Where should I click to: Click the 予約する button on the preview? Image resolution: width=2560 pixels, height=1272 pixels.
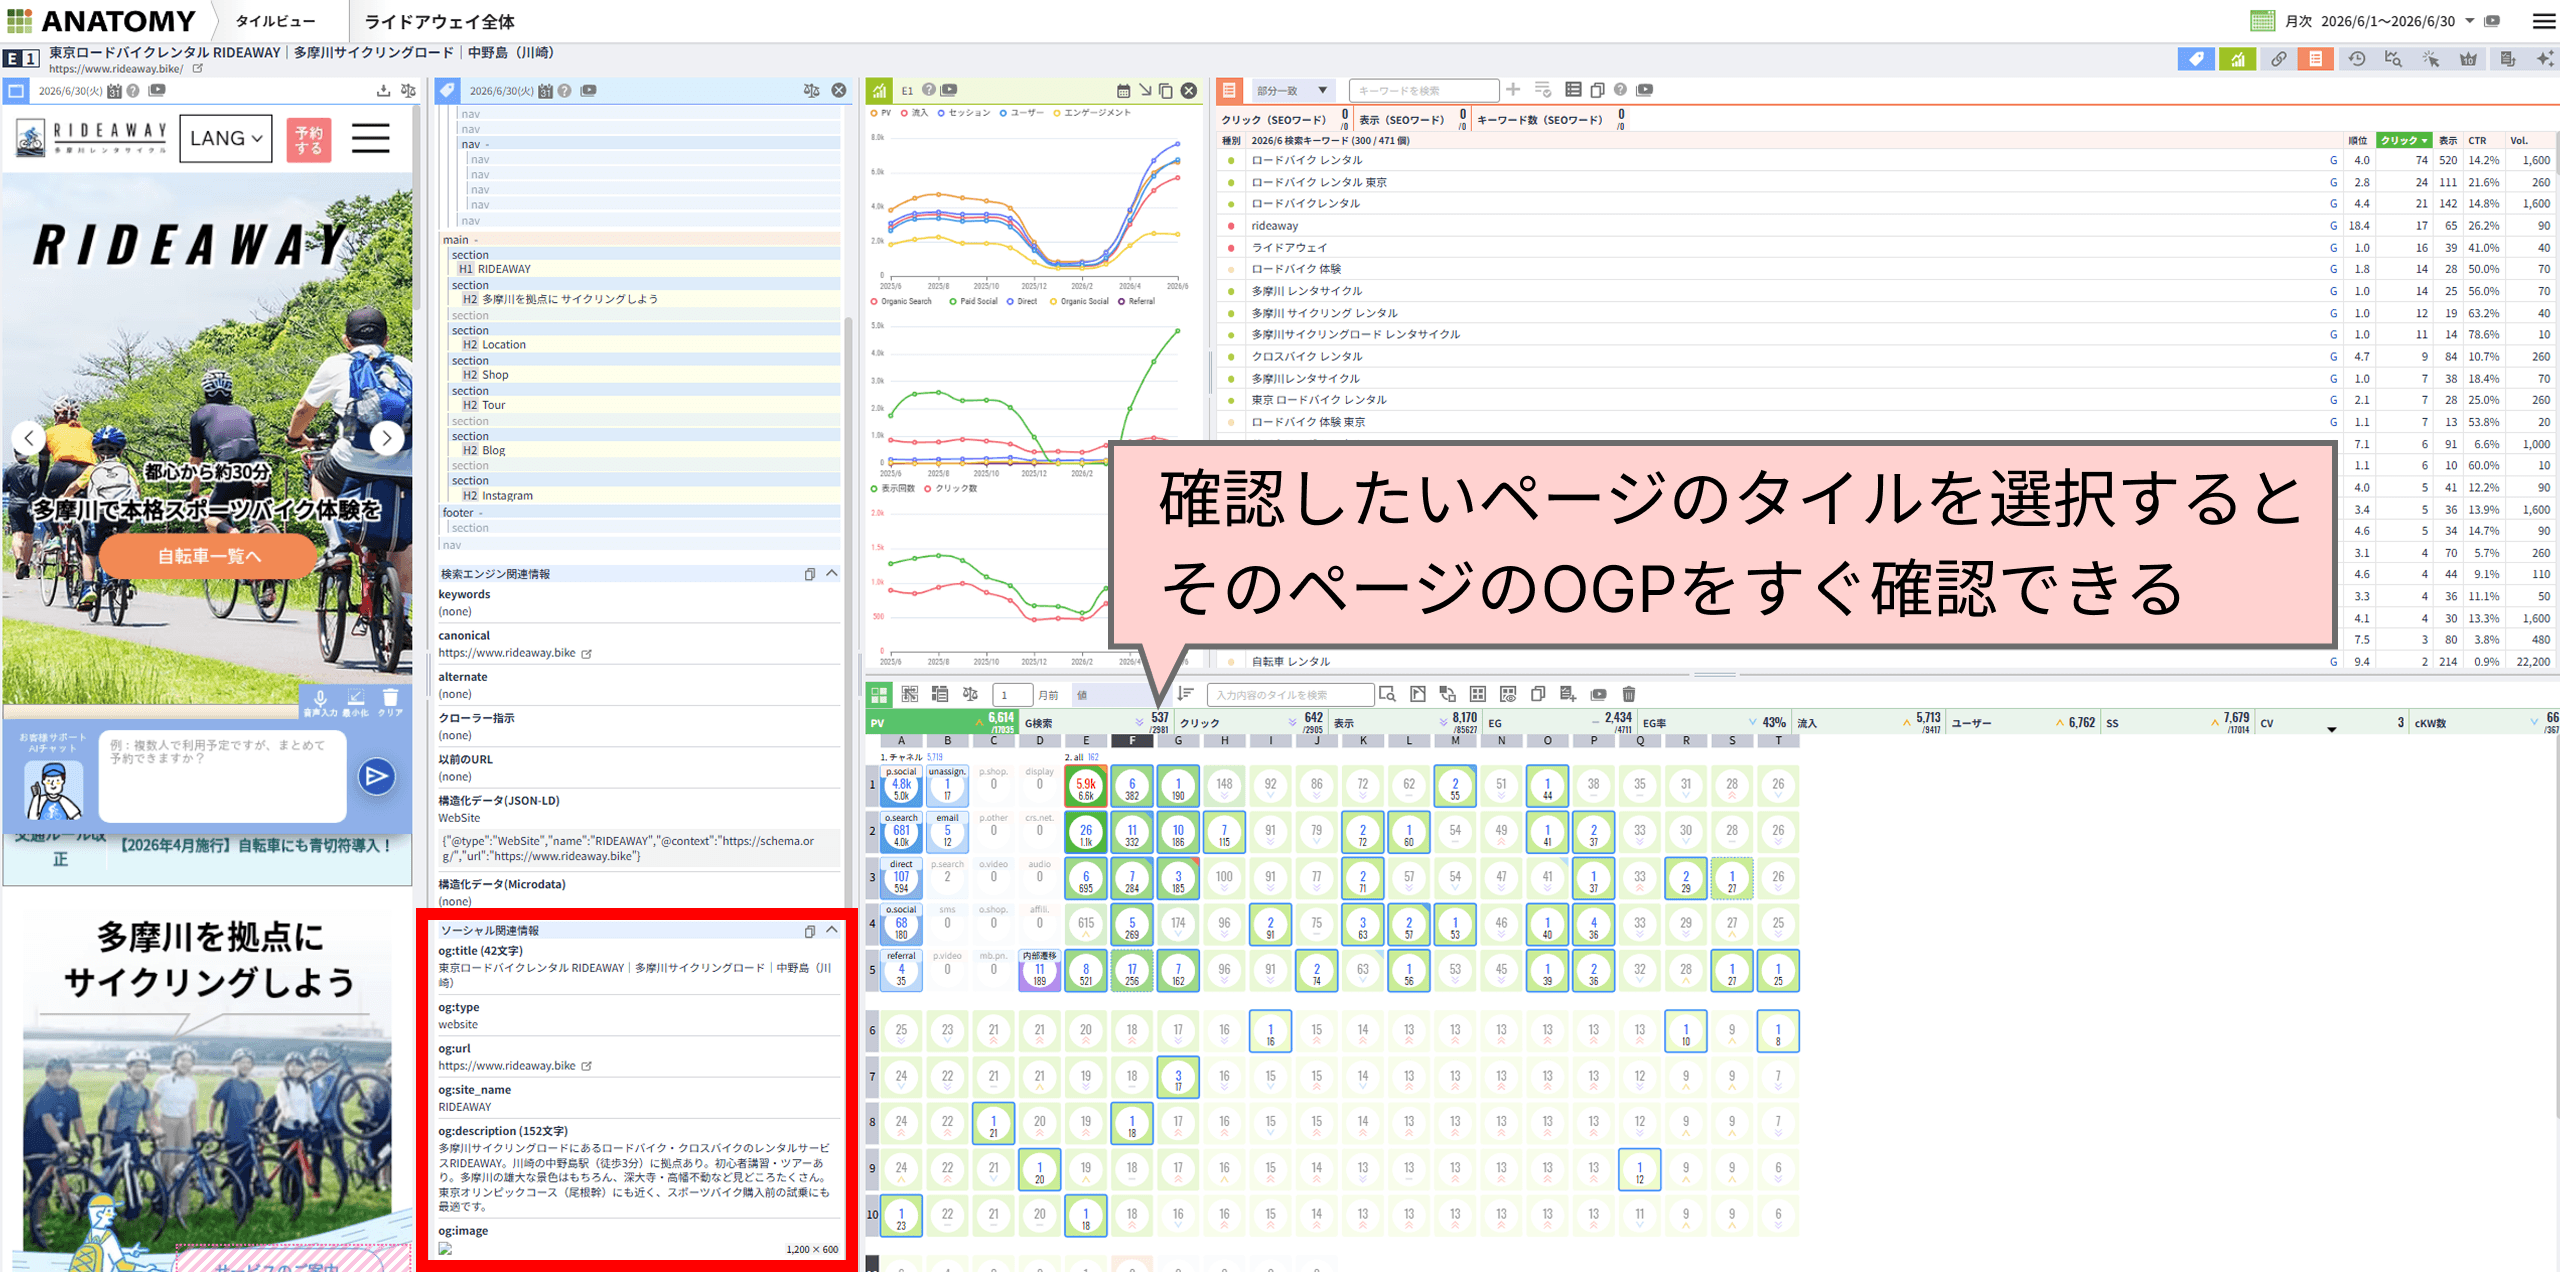[309, 140]
